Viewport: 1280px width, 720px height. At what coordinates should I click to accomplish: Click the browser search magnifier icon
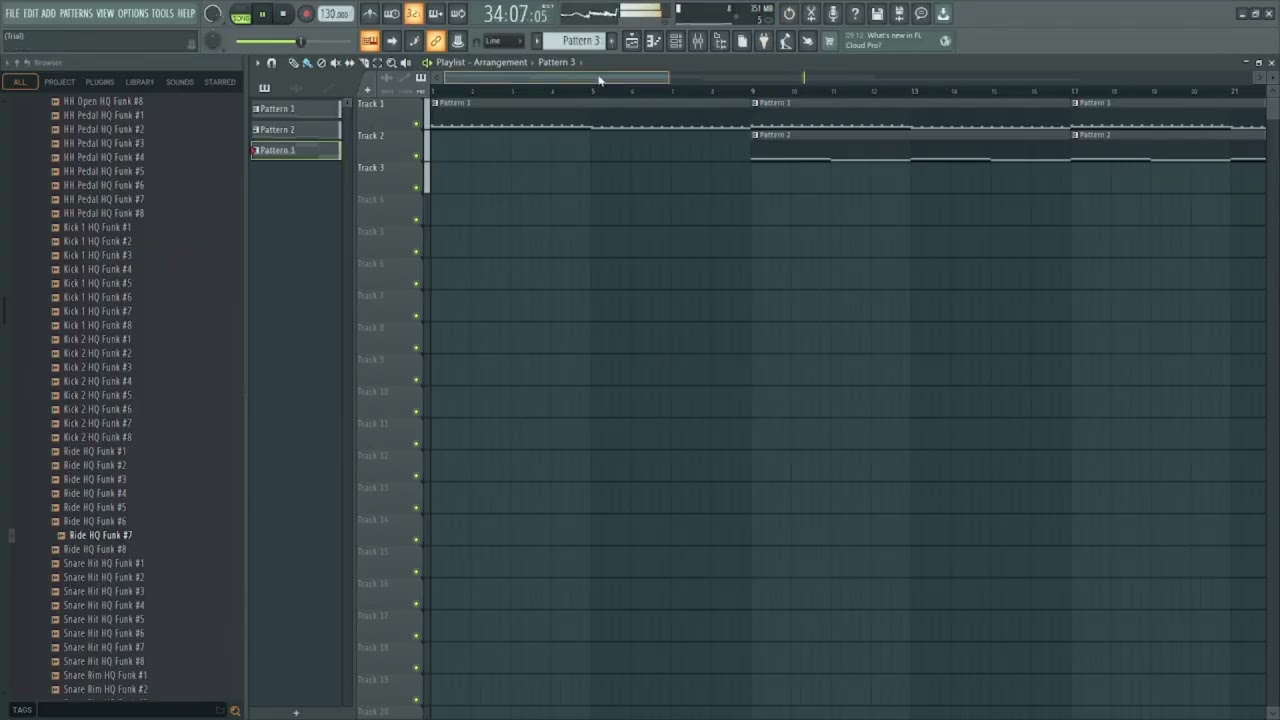point(235,711)
